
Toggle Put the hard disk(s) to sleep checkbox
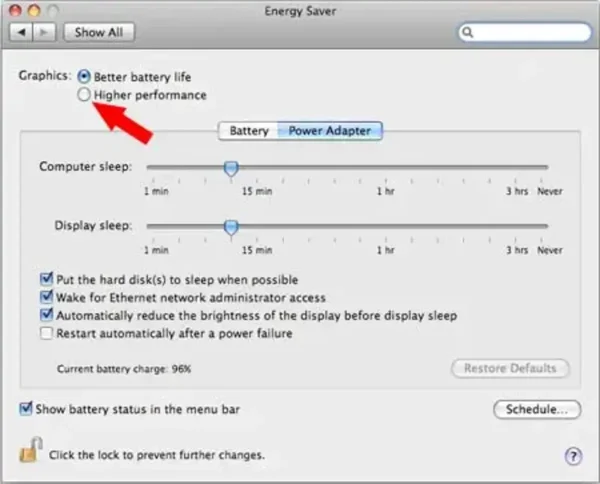46,279
